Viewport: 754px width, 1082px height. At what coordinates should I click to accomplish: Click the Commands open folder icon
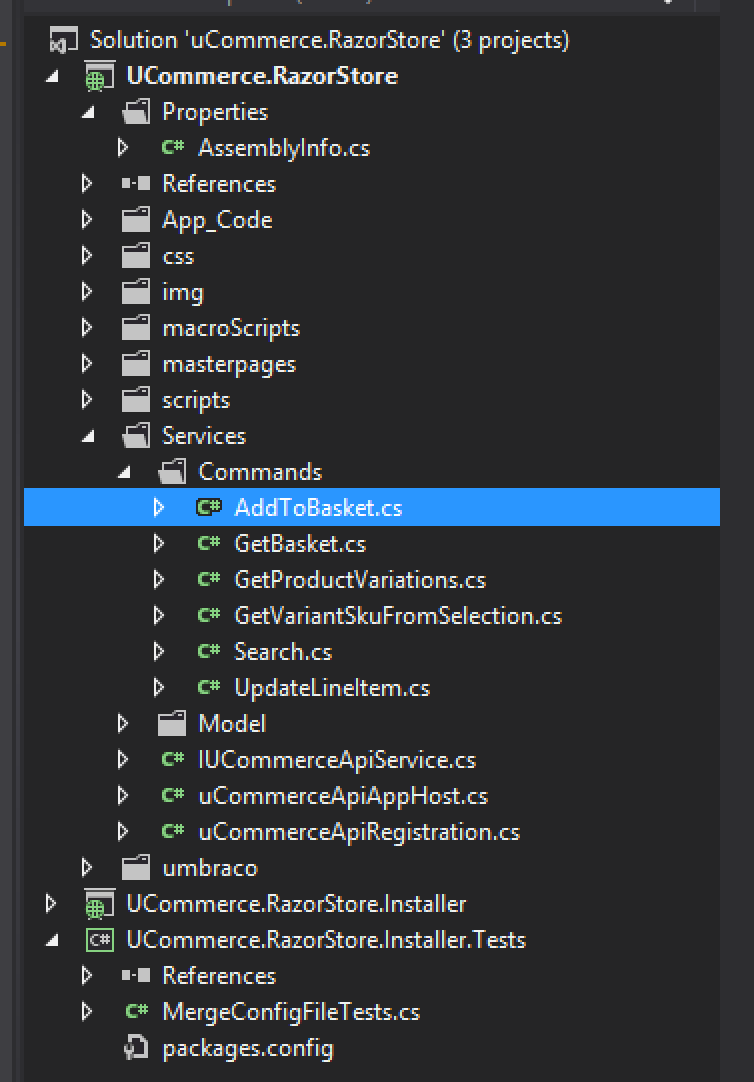(172, 472)
